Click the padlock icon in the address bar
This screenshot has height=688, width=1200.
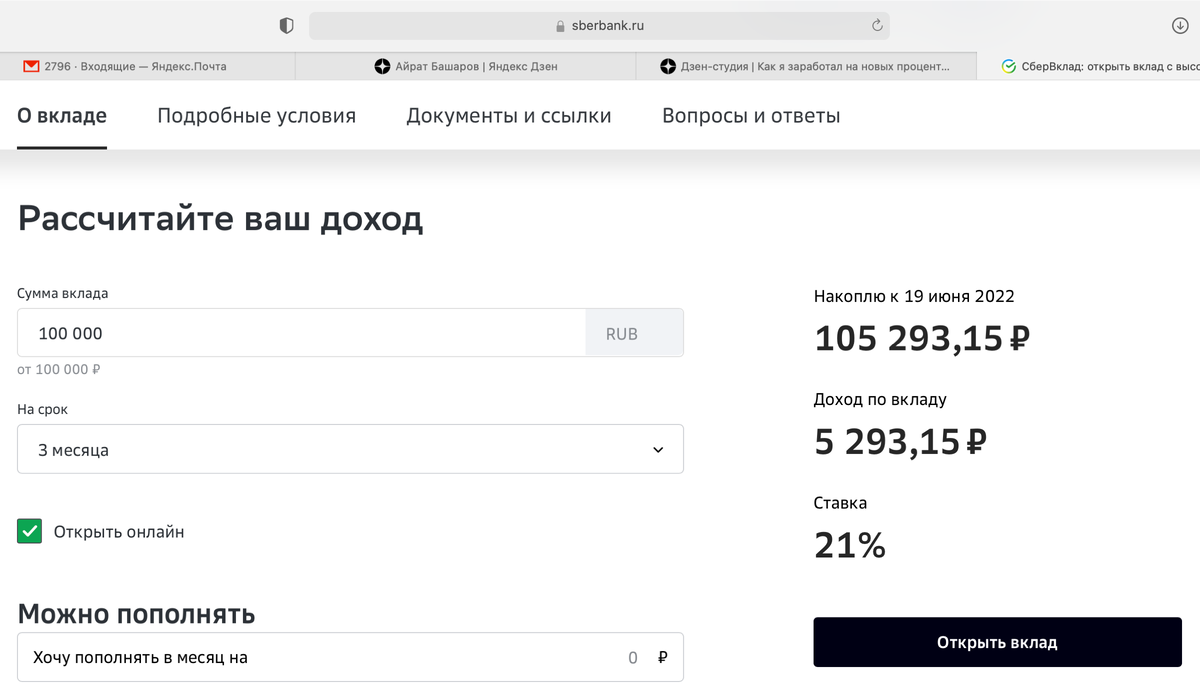557,25
